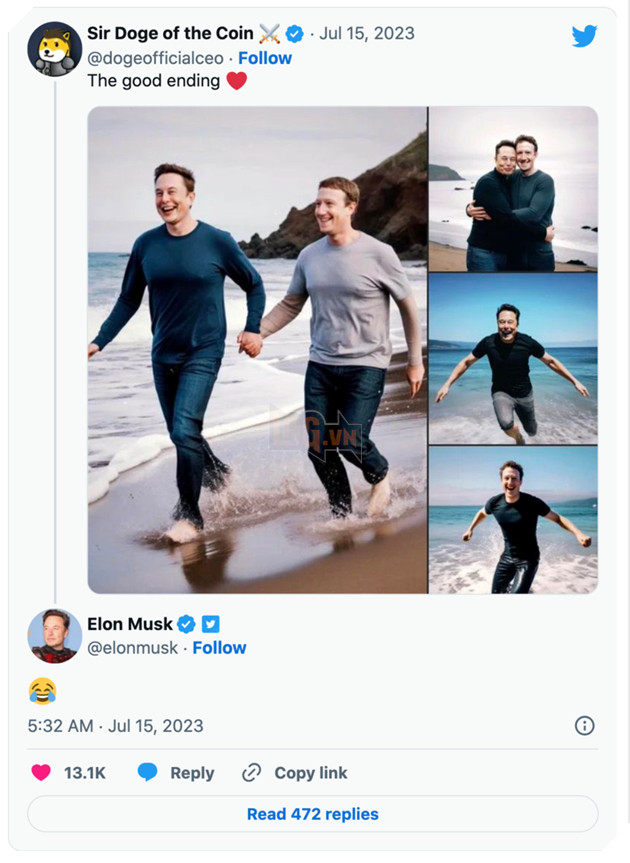Click Sir Doge's Shiba Inu profile avatar
Screen dimensions: 630x863
[55, 48]
